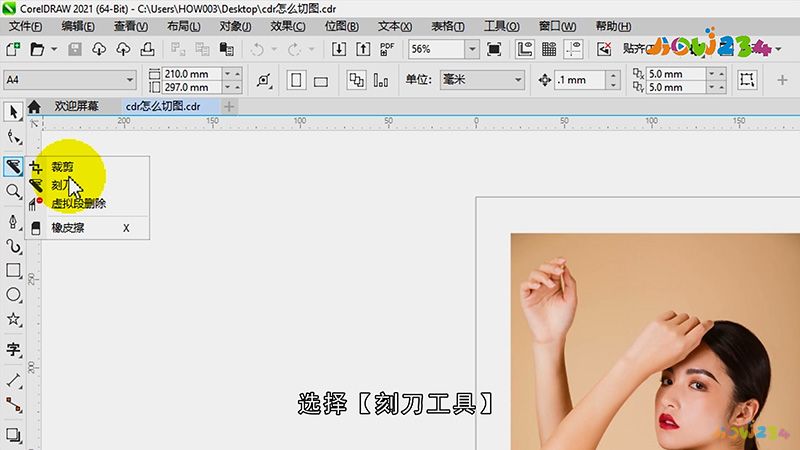Click the Redo arrow
Image resolution: width=800 pixels, height=450 pixels.
294,49
